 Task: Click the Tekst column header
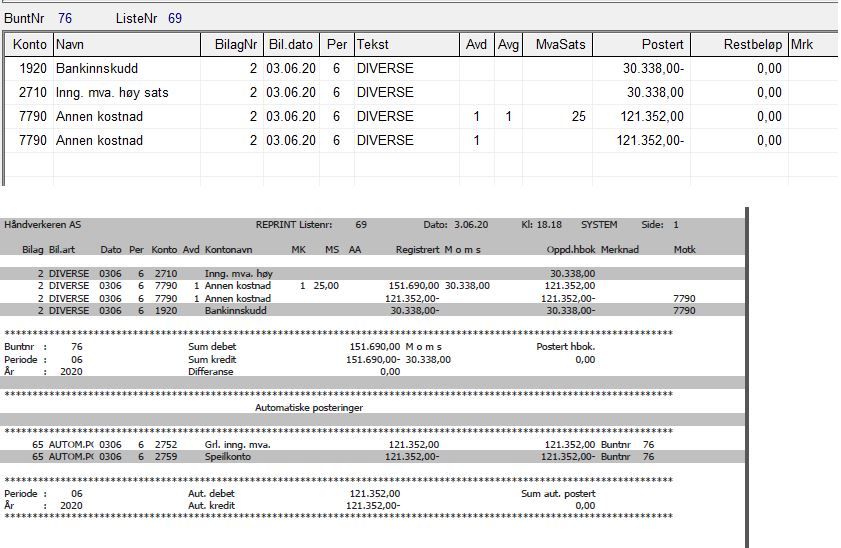pos(407,45)
